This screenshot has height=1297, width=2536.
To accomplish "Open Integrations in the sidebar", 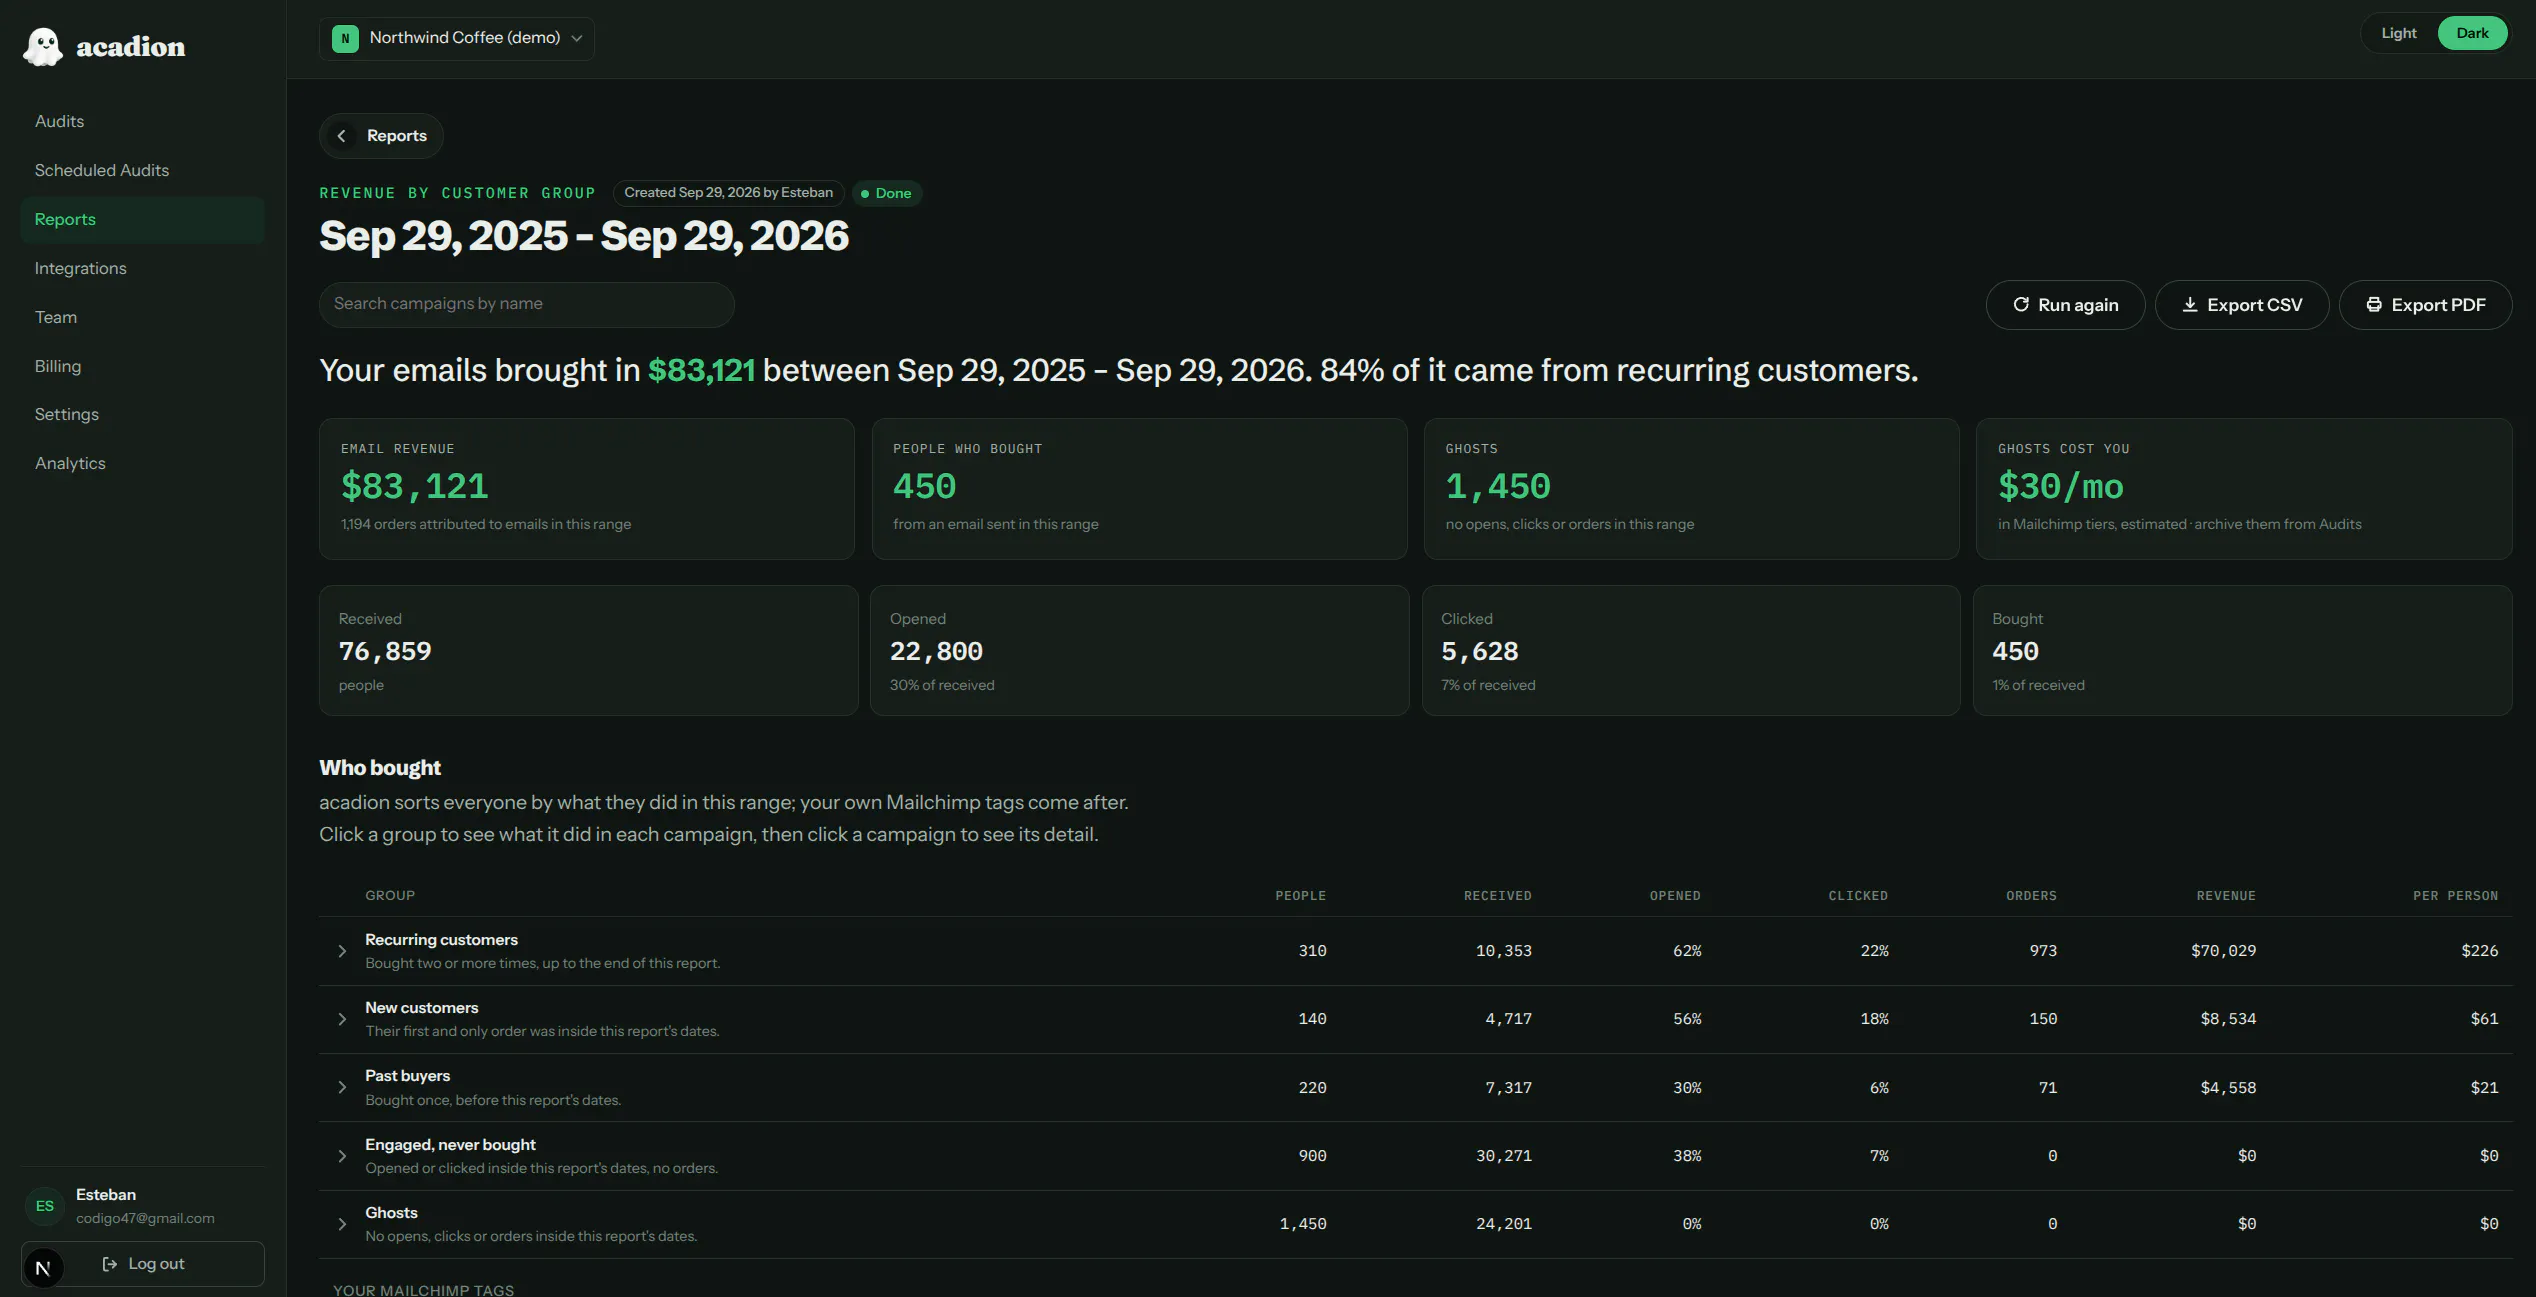I will click(x=142, y=268).
